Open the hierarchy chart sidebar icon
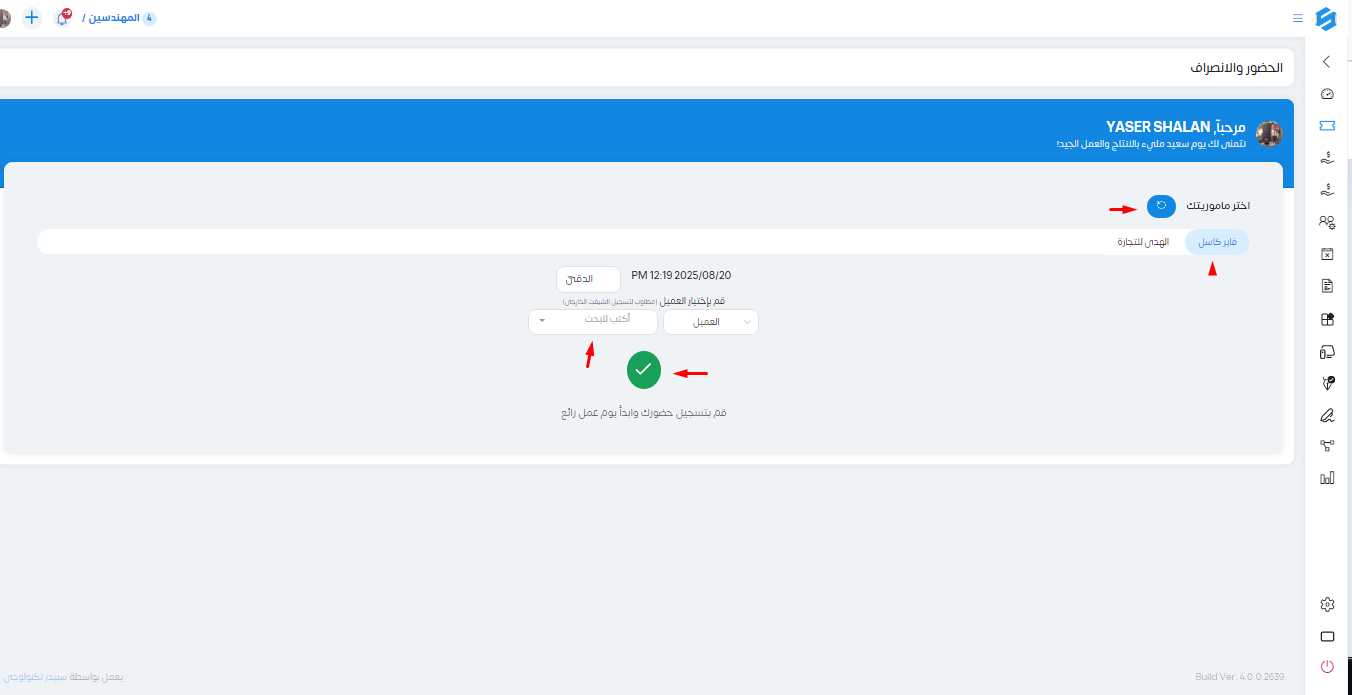Image resolution: width=1352 pixels, height=695 pixels. [1327, 446]
